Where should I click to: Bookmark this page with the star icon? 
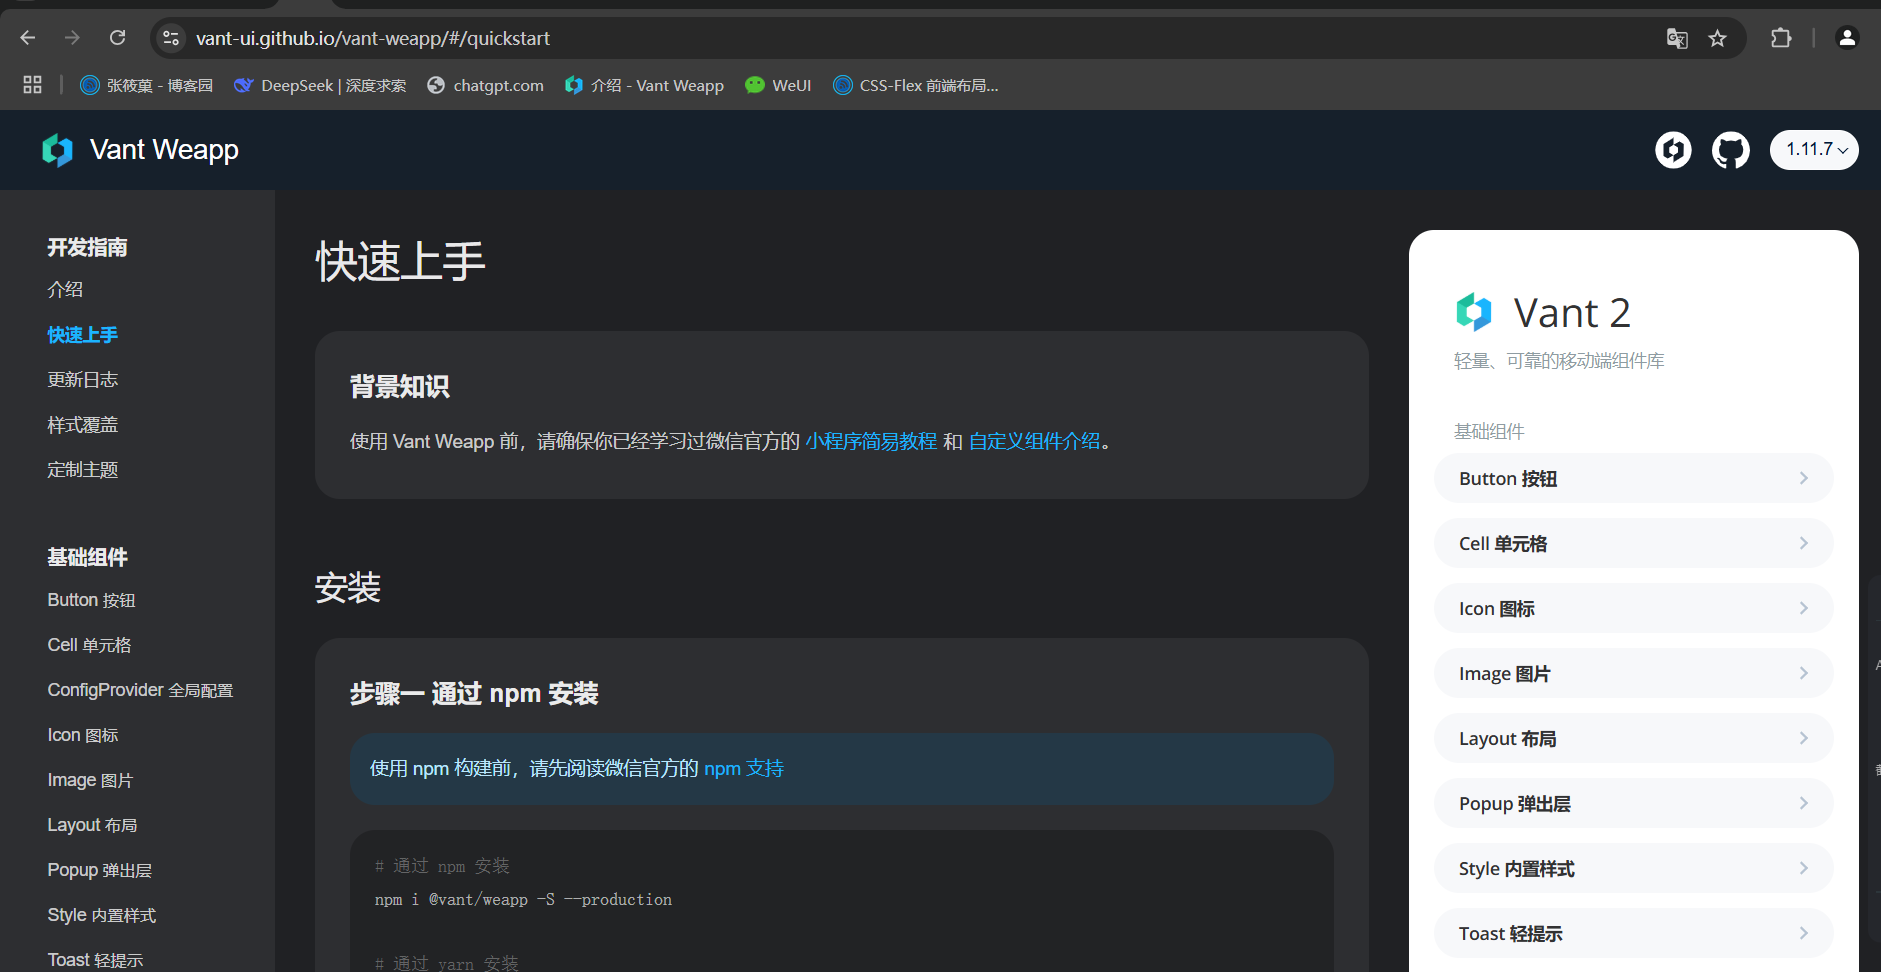coord(1717,38)
